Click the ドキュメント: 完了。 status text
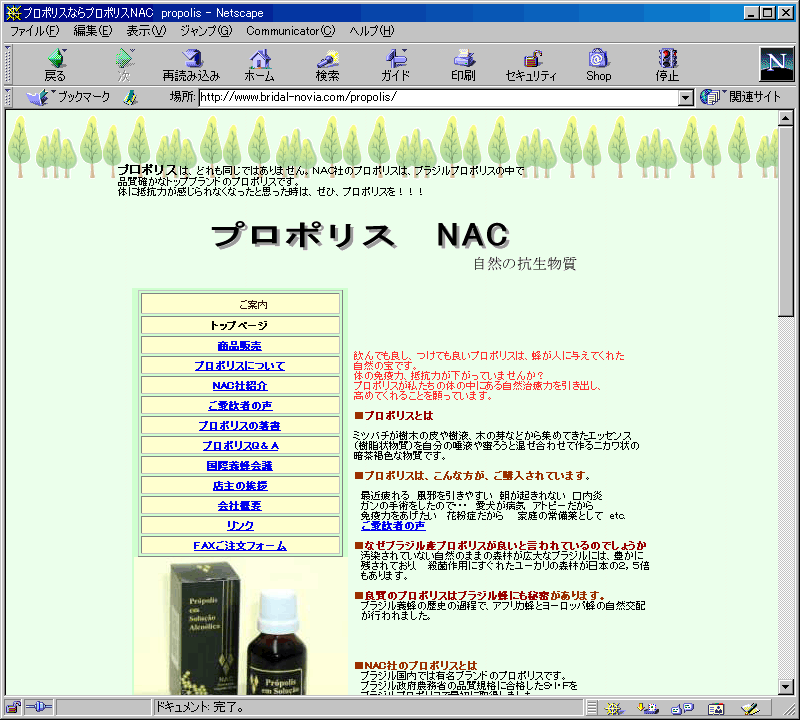The image size is (800, 720). coord(199,707)
